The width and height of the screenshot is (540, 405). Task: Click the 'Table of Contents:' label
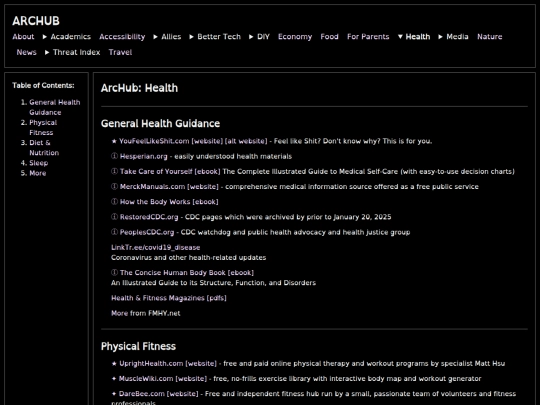pos(43,85)
